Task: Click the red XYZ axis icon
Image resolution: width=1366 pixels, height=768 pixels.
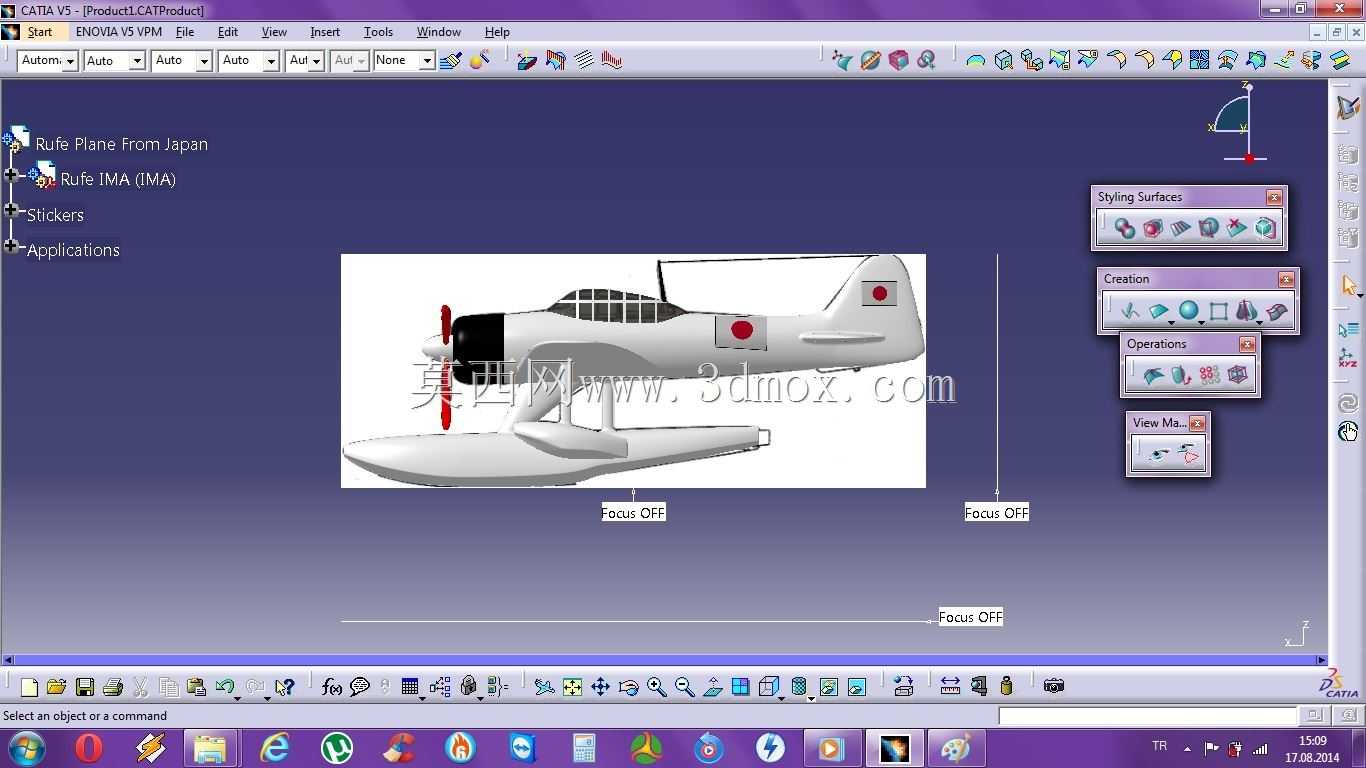Action: pos(1348,358)
